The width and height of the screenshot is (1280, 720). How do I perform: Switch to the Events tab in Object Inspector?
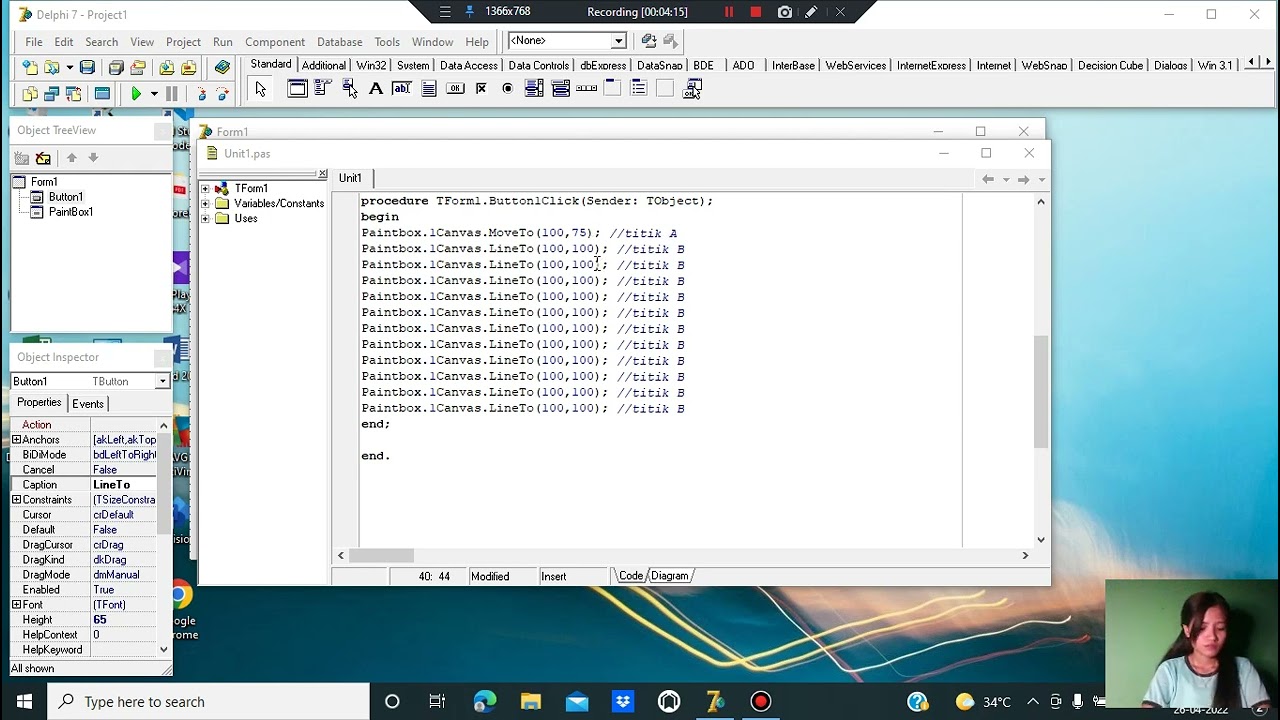[x=88, y=404]
